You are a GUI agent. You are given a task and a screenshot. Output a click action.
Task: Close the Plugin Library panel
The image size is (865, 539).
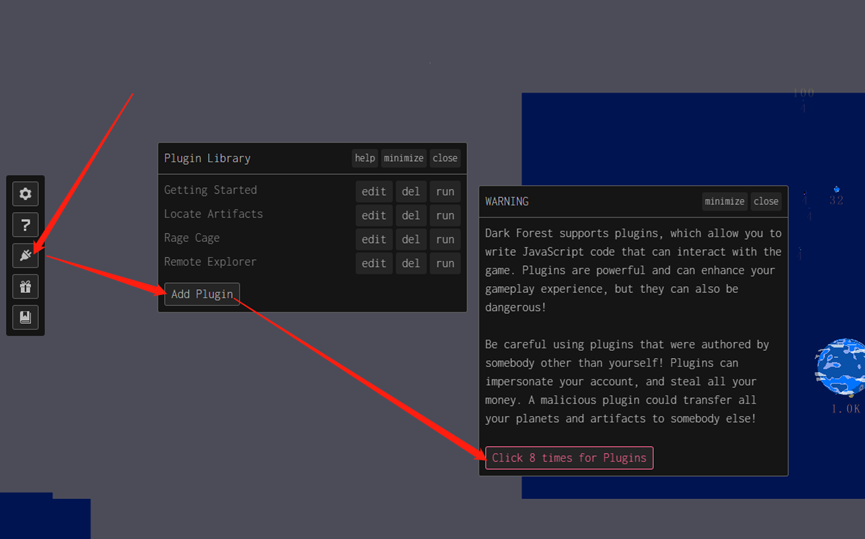point(445,158)
